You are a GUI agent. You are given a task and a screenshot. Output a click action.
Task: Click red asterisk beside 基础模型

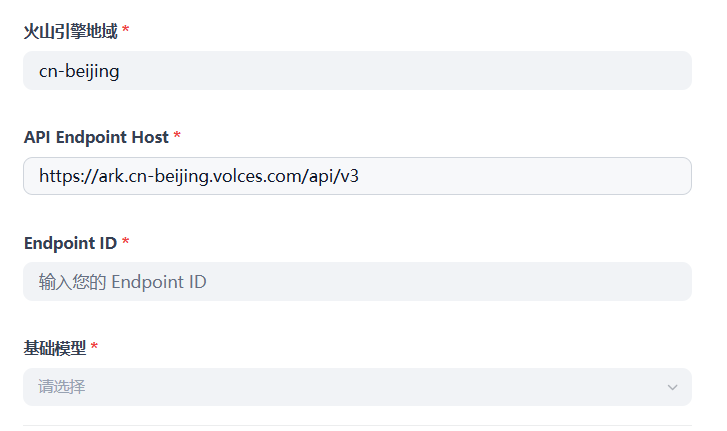click(x=95, y=348)
